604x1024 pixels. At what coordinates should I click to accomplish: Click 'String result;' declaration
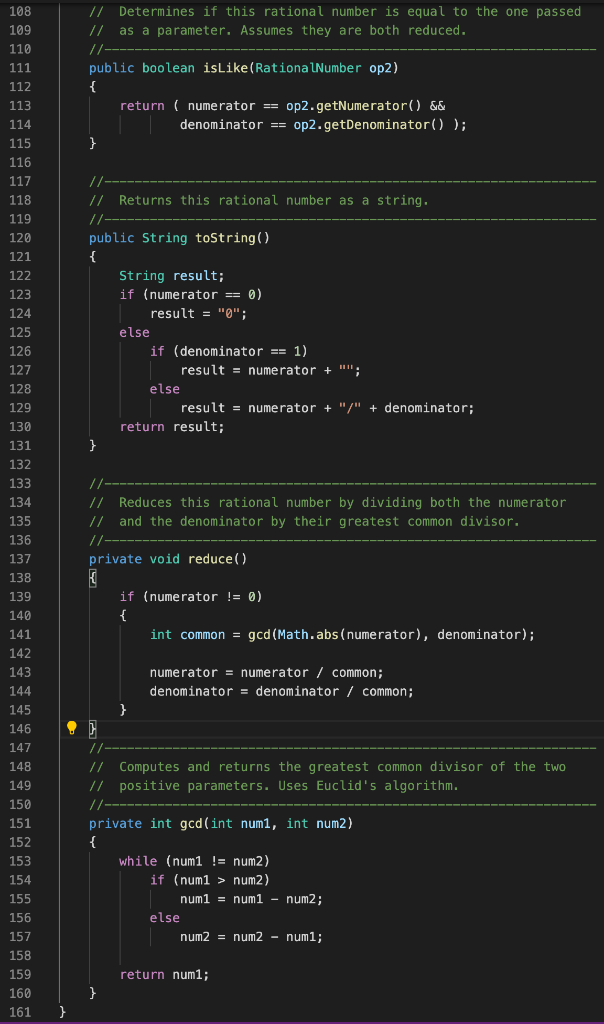(172, 276)
